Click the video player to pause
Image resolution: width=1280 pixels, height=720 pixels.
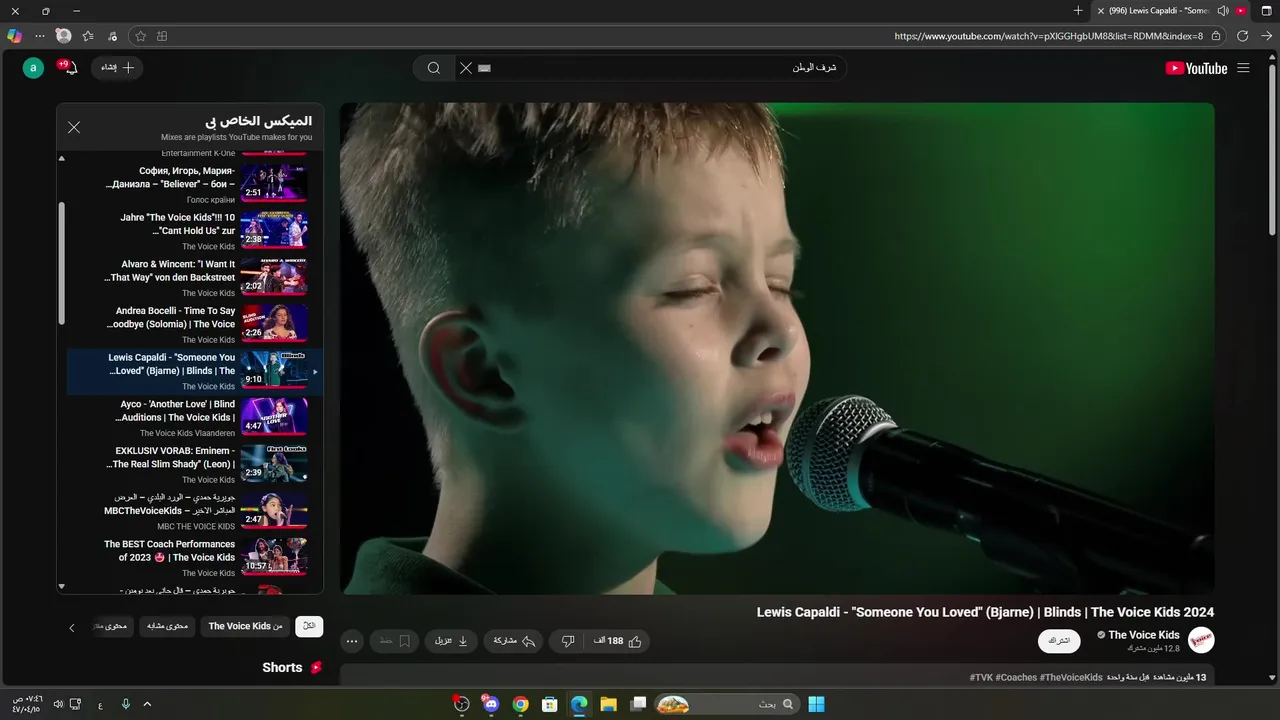point(777,349)
